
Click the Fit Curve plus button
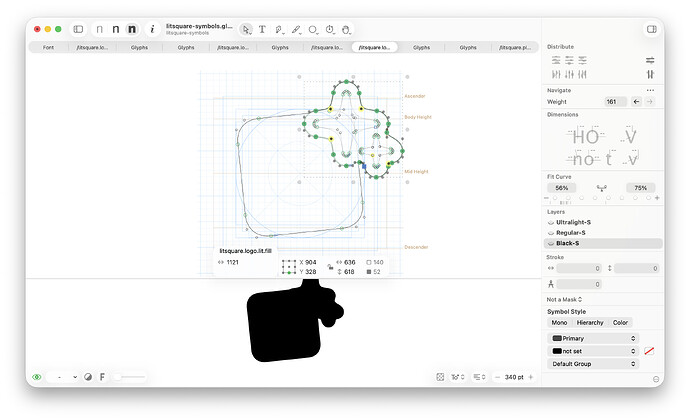coord(657,198)
